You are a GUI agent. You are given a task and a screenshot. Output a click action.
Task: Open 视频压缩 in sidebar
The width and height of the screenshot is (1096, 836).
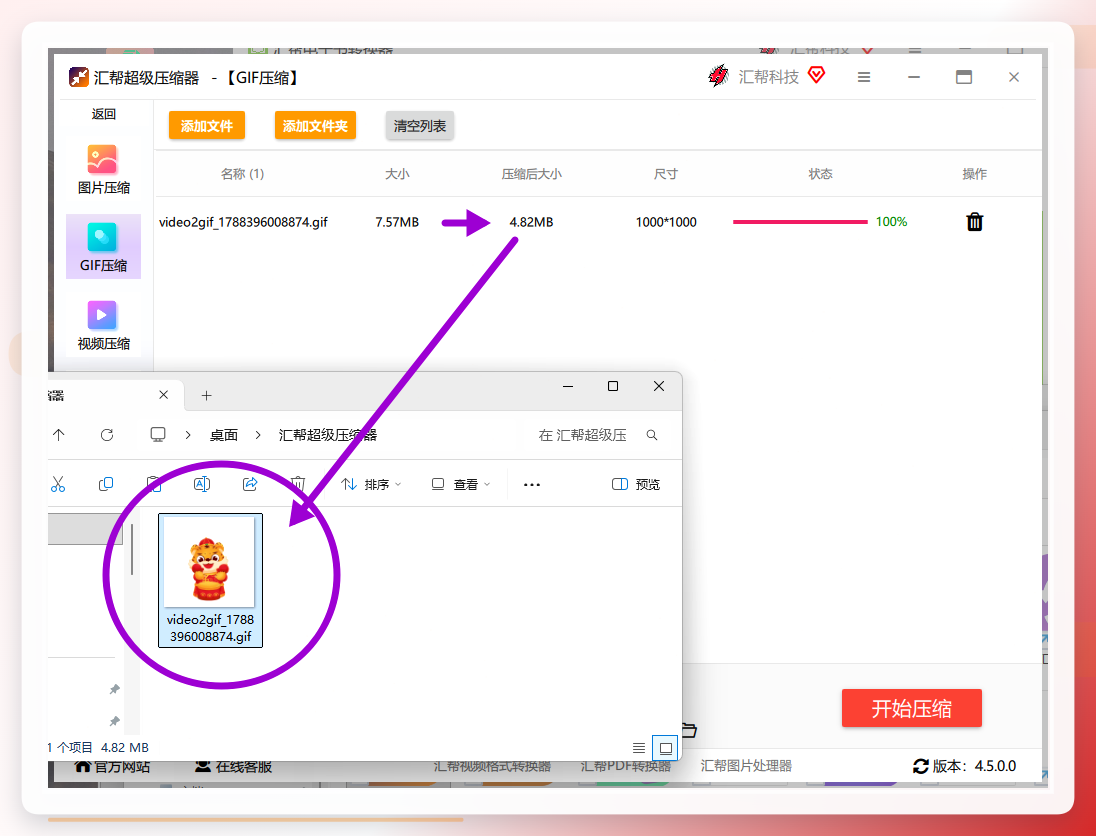click(103, 325)
